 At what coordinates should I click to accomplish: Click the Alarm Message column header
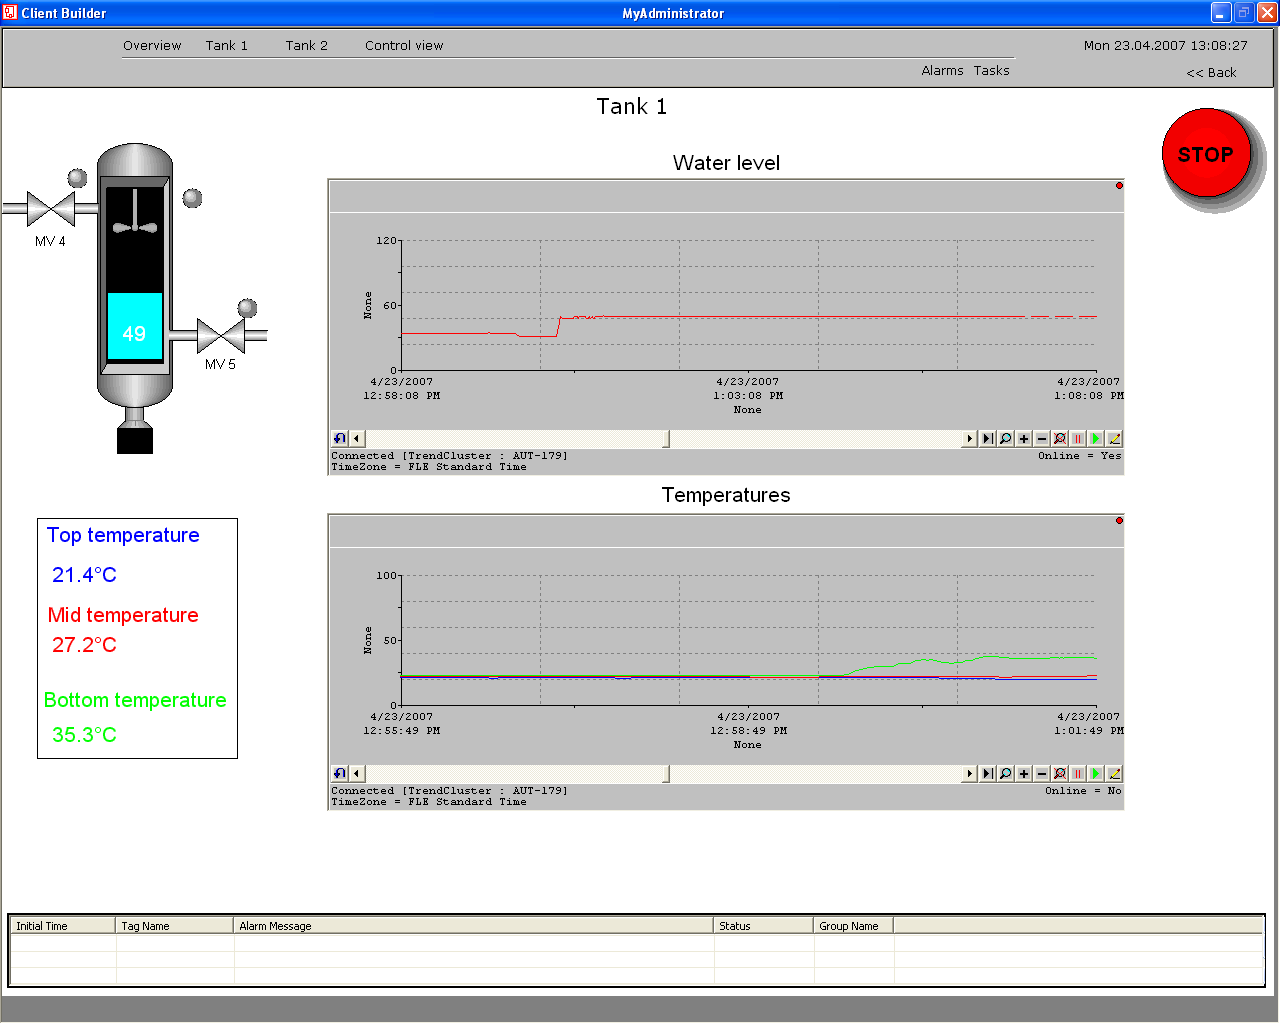tap(474, 926)
